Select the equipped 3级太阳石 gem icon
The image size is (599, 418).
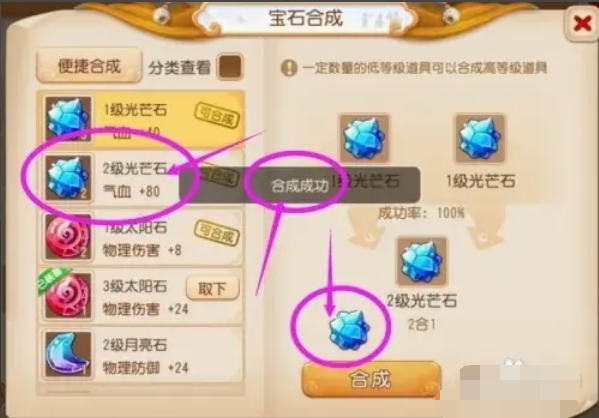tap(68, 295)
